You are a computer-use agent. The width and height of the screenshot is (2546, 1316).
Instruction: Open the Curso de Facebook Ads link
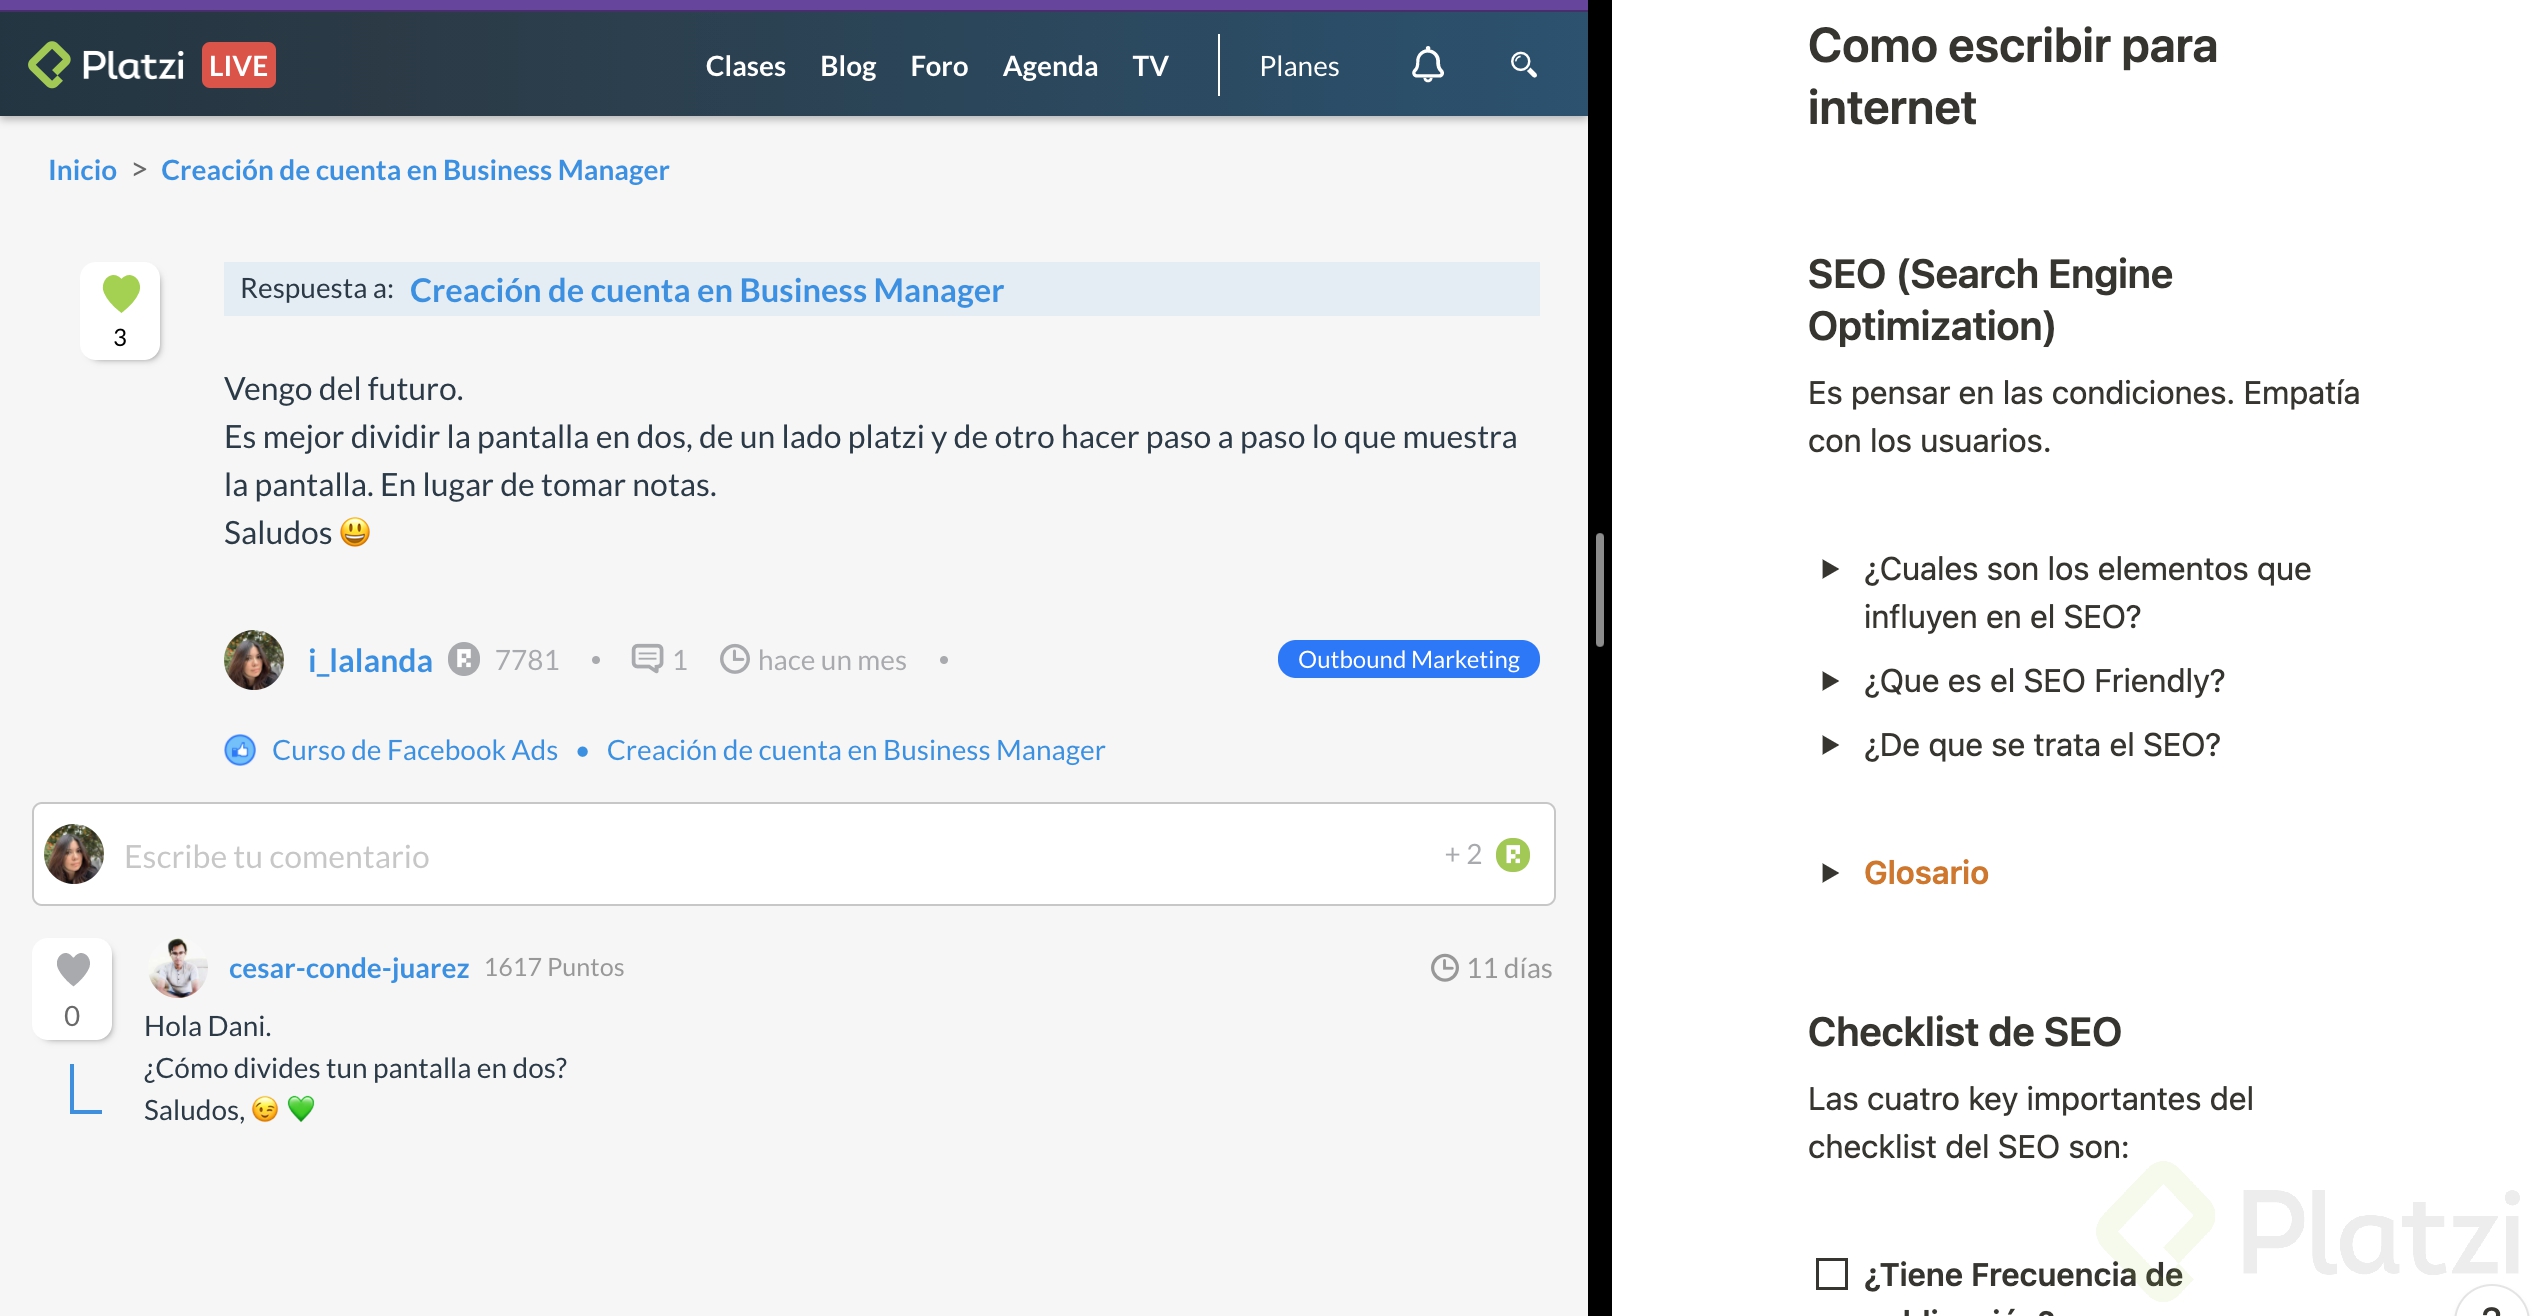[415, 750]
